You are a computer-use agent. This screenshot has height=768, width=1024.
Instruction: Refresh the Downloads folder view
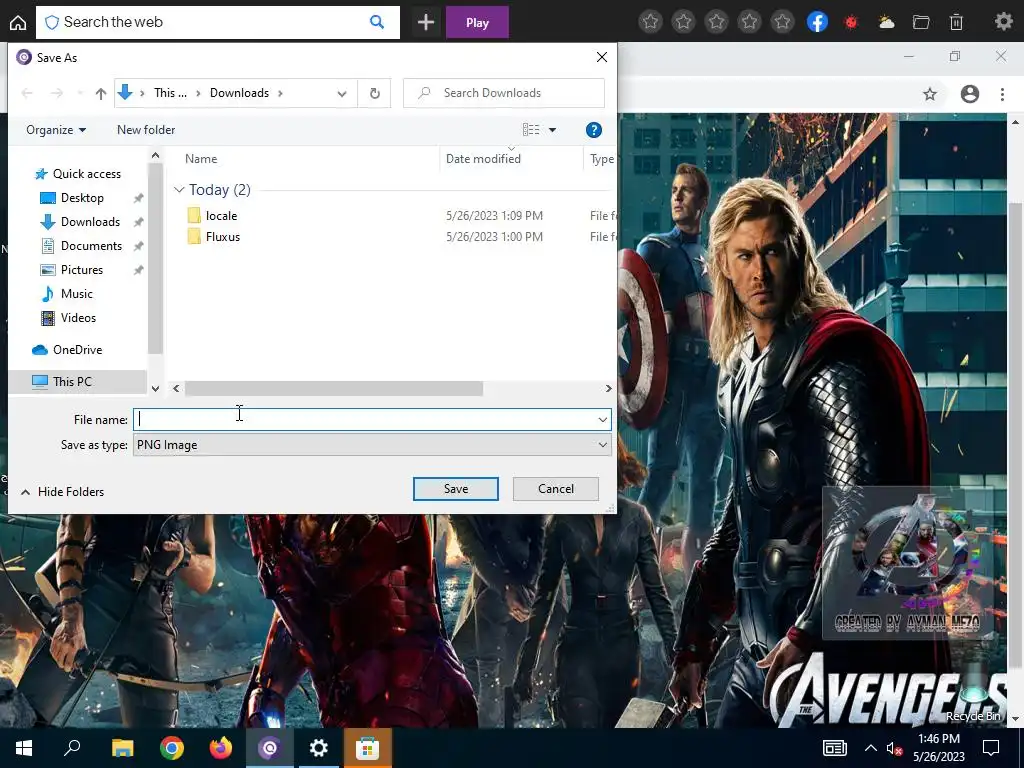click(x=375, y=93)
